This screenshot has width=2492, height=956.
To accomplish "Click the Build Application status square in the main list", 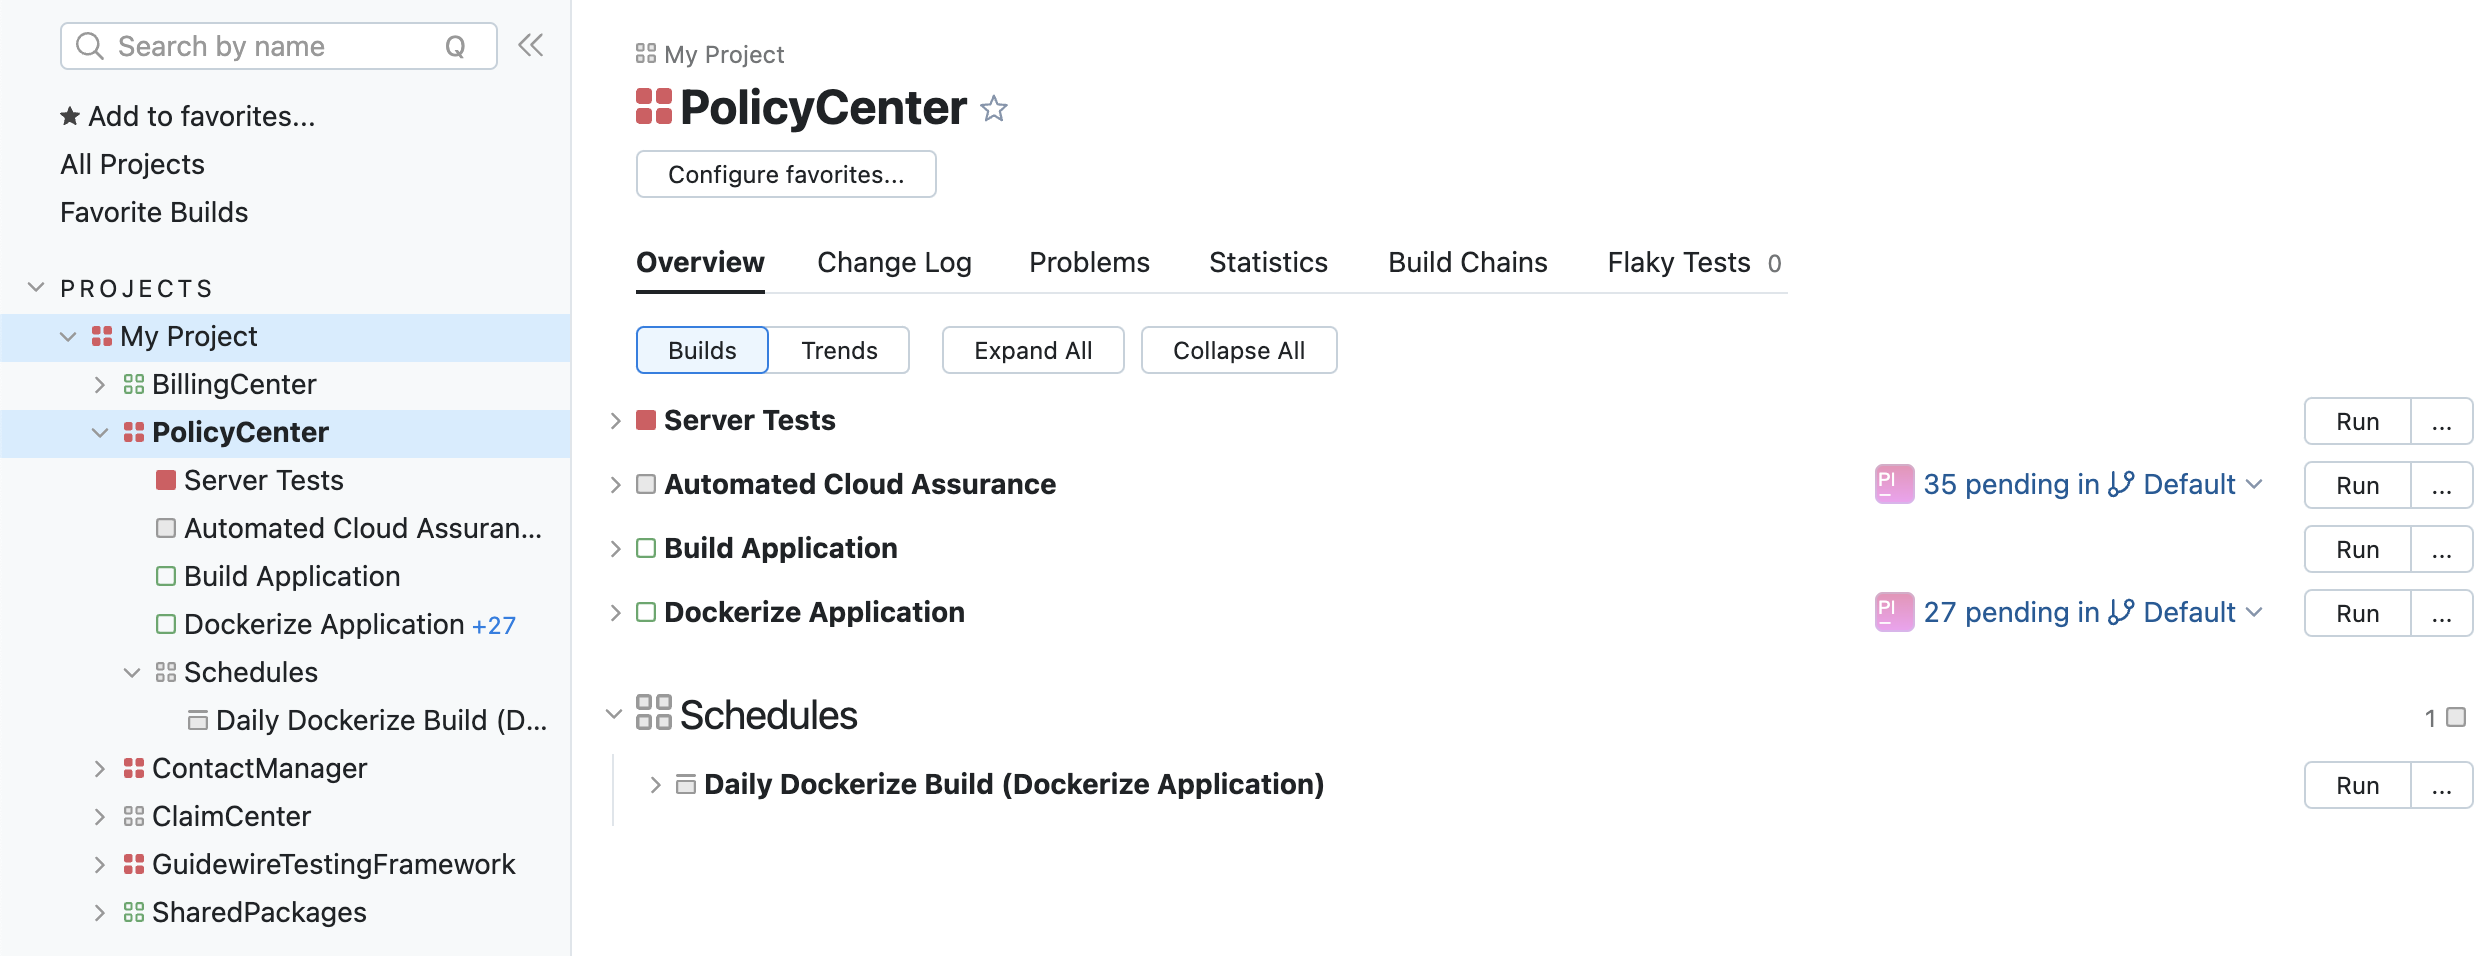I will (x=646, y=549).
